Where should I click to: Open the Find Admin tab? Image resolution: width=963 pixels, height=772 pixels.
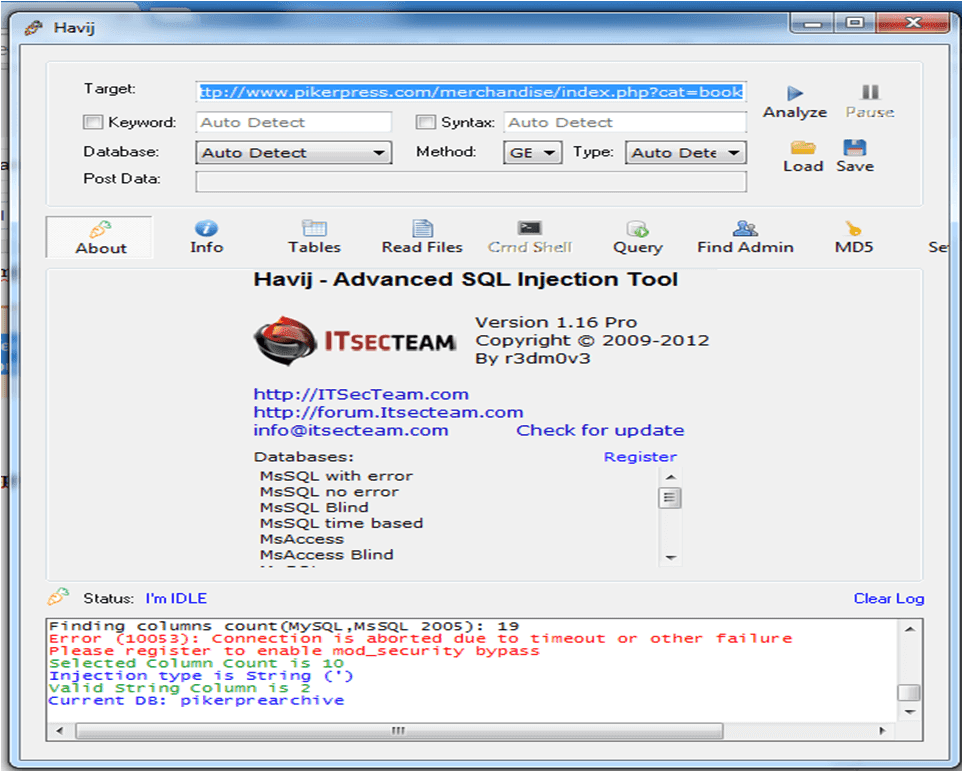coord(745,237)
